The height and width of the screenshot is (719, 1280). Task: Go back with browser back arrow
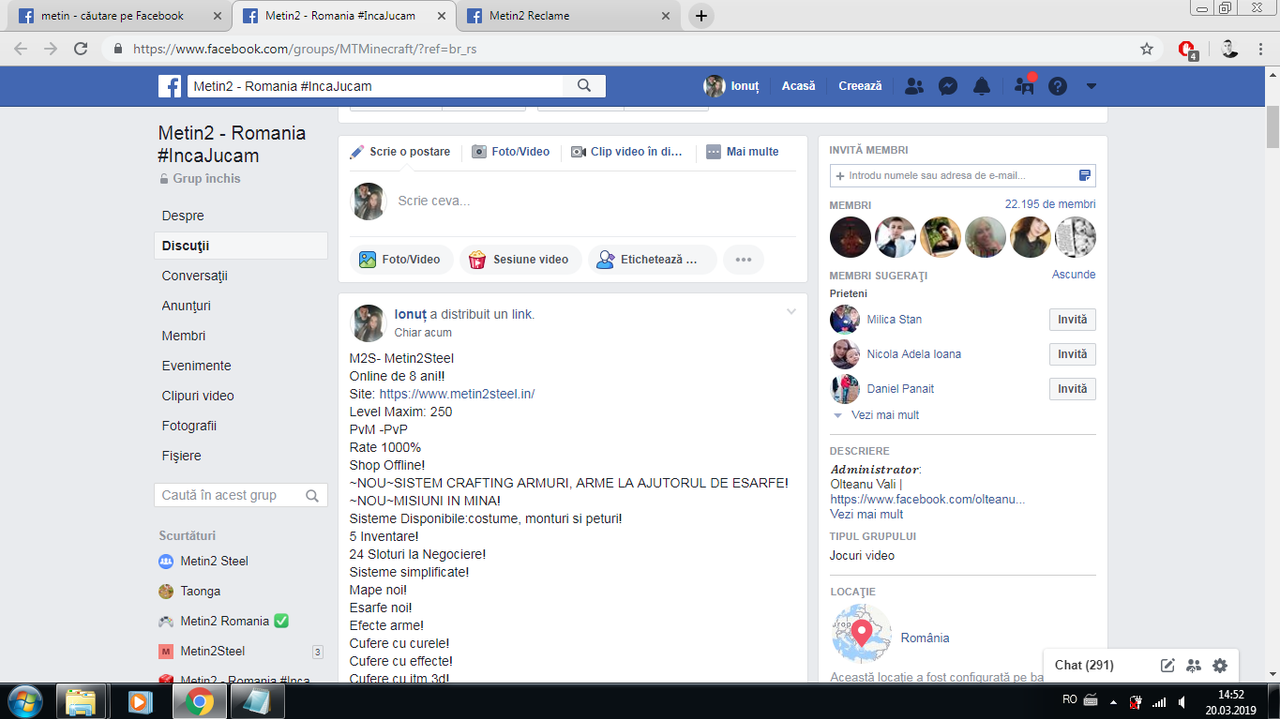click(x=21, y=48)
